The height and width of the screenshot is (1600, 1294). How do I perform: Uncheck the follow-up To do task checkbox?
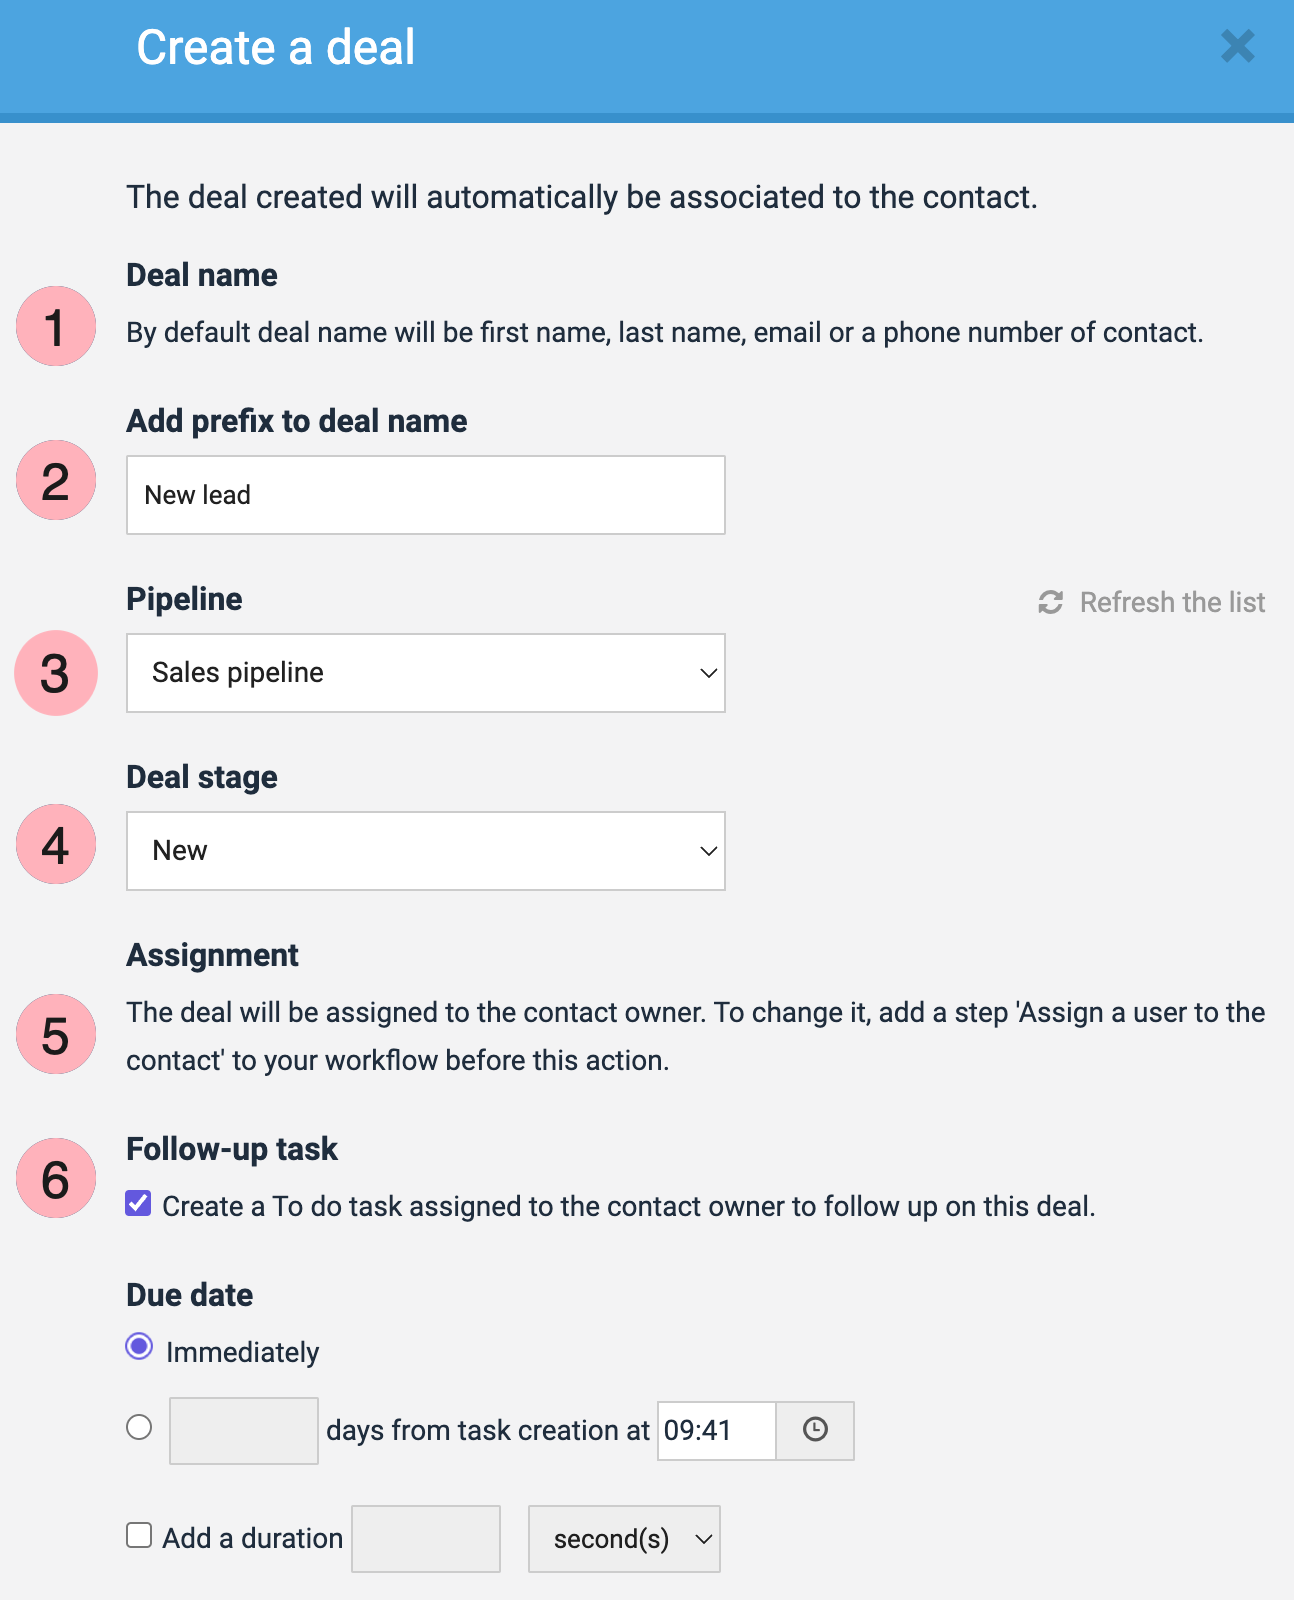[139, 1204]
